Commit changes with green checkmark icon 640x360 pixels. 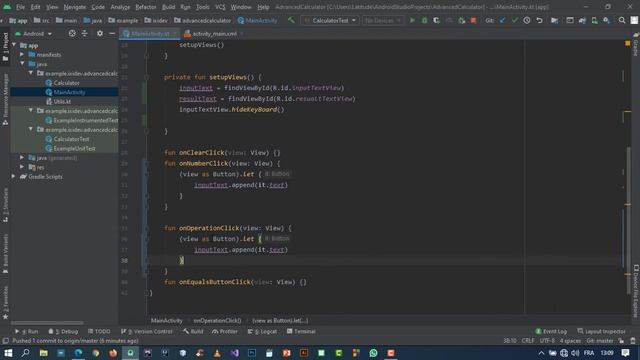[515, 20]
